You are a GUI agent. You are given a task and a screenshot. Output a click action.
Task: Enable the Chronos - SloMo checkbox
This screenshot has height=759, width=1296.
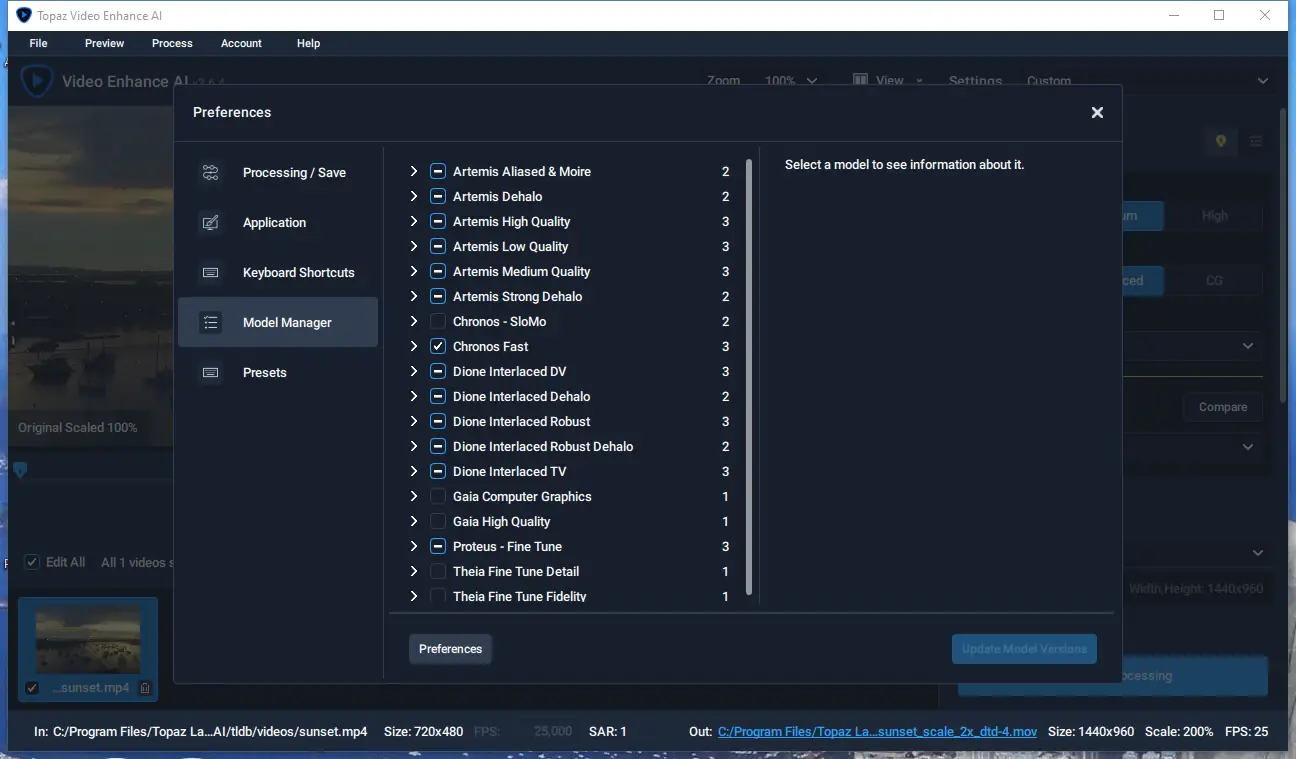438,321
